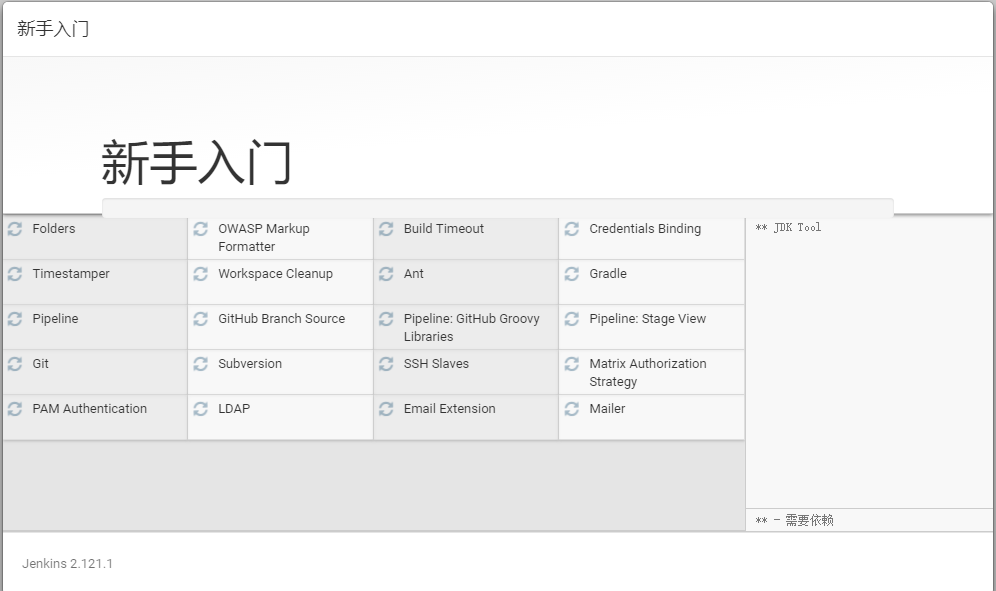Screen dimensions: 996x591
Task: Click the refresh icon beside Matrix Authorization Strategy
Action: tap(572, 364)
